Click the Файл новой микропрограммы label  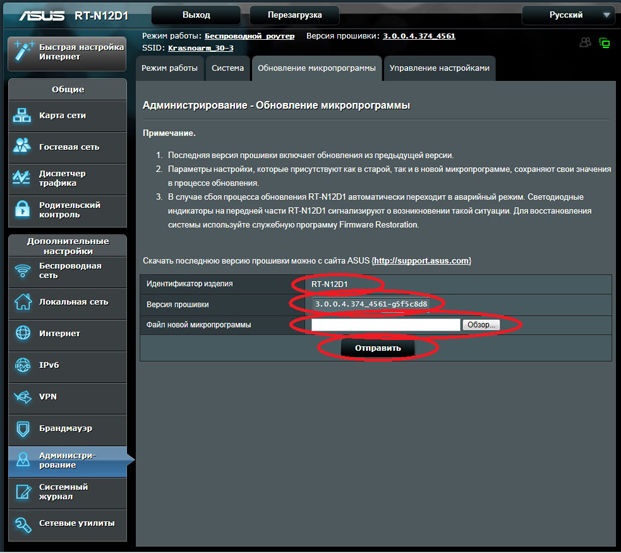click(198, 325)
